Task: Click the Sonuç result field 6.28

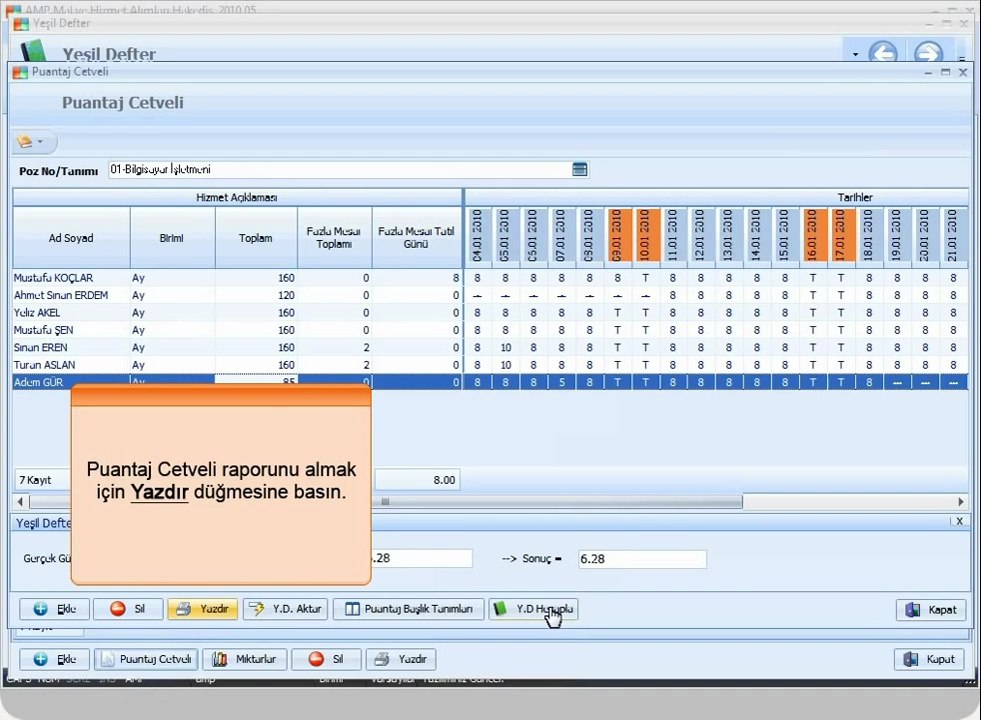Action: (642, 559)
